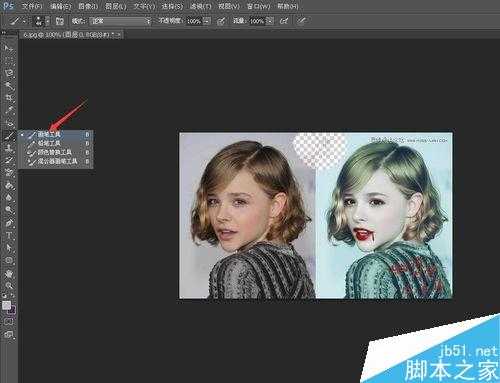500x383 pixels.
Task: Select the Ellipse shape tool
Action: point(9,260)
